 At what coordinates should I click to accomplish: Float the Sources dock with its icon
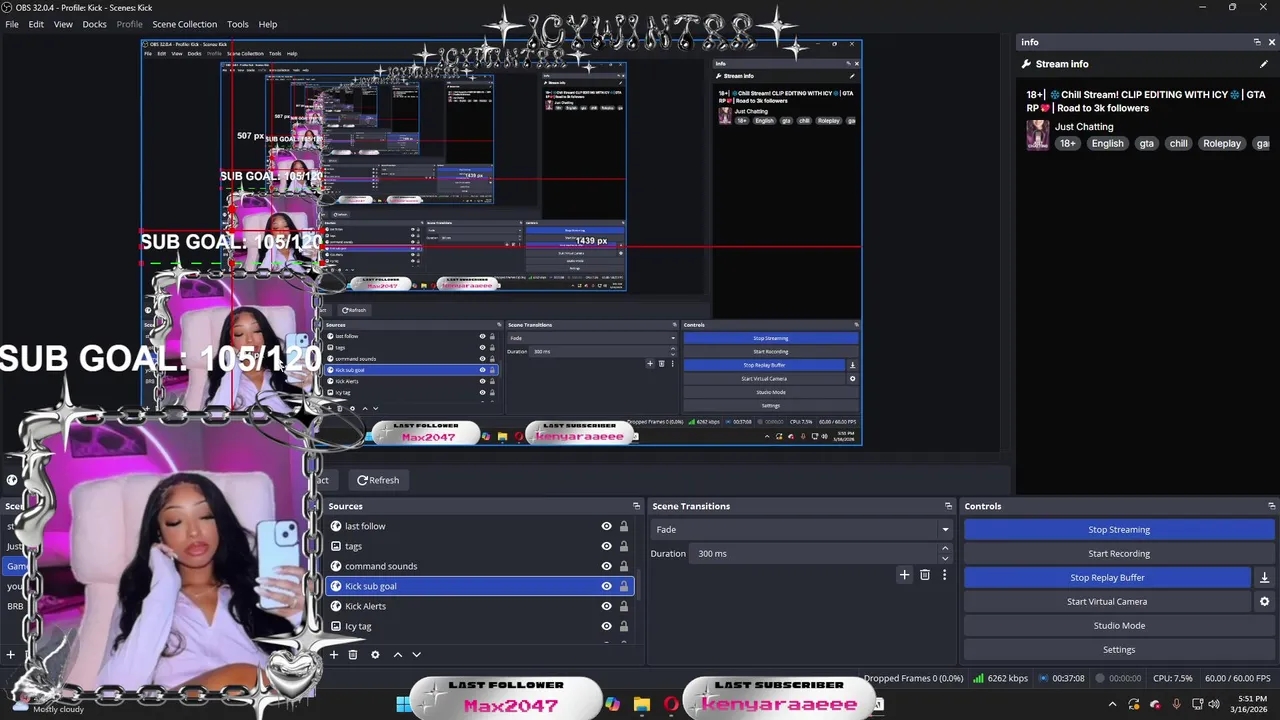[x=636, y=506]
